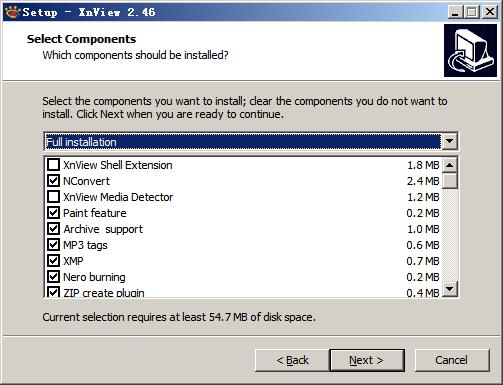
Task: Uncheck the MP3 tags checkbox
Action: pyautogui.click(x=53, y=245)
